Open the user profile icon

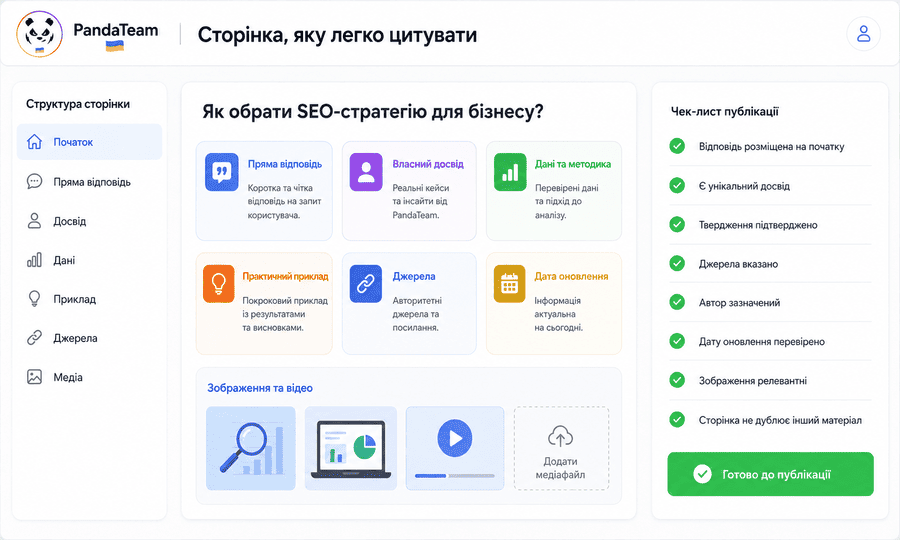863,34
